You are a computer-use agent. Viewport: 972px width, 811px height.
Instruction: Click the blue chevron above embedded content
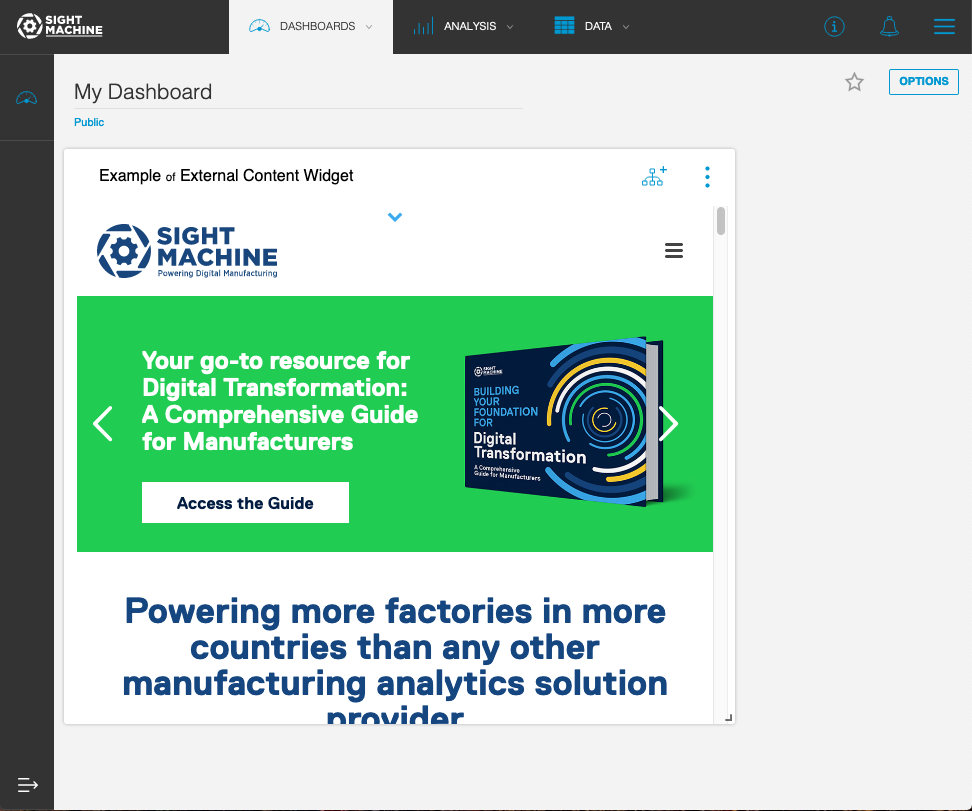395,217
